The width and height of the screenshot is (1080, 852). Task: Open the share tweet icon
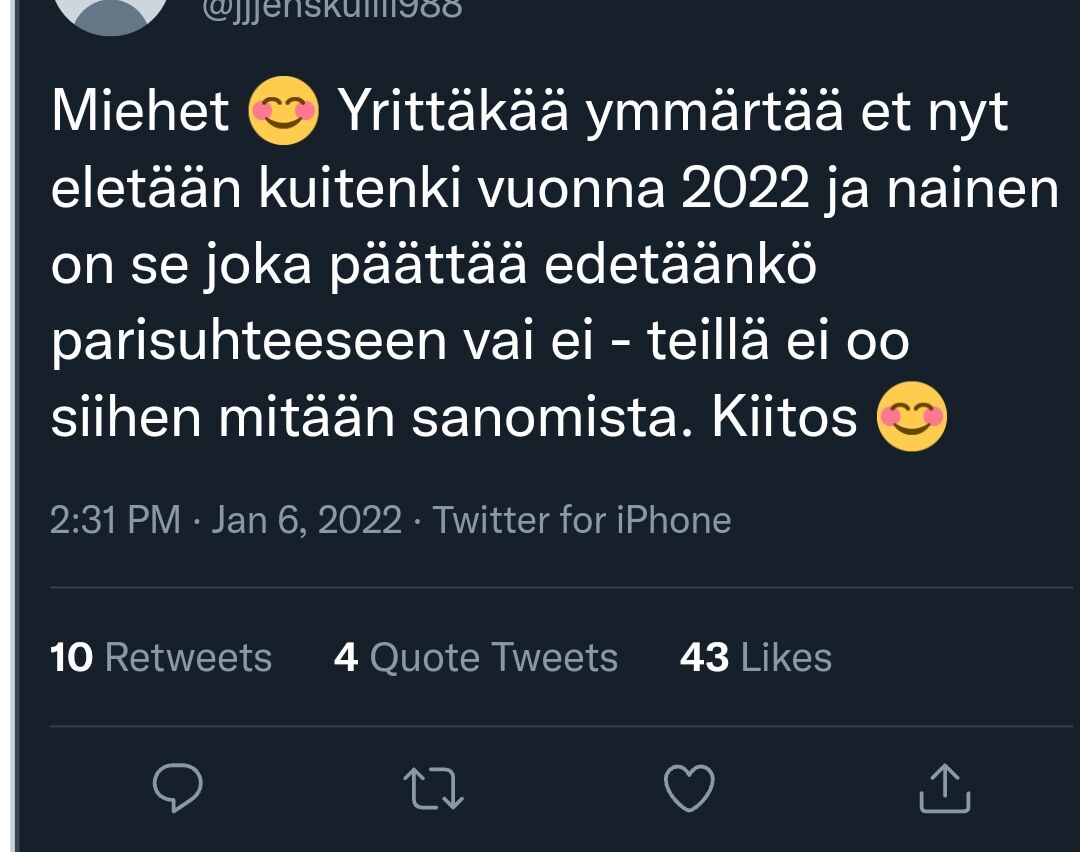click(x=944, y=789)
